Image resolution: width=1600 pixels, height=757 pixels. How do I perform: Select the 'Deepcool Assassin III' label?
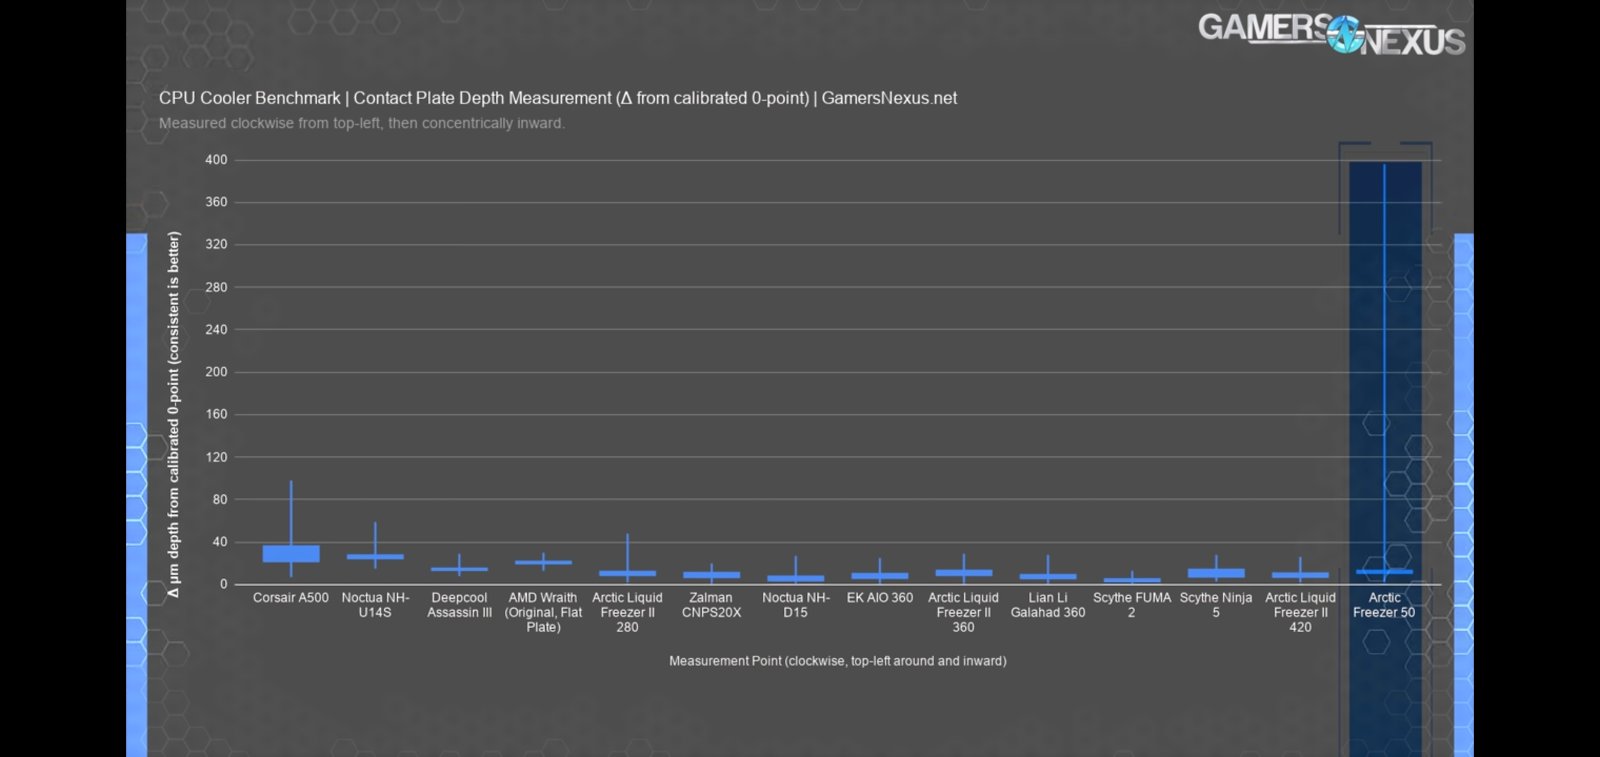[x=459, y=605]
